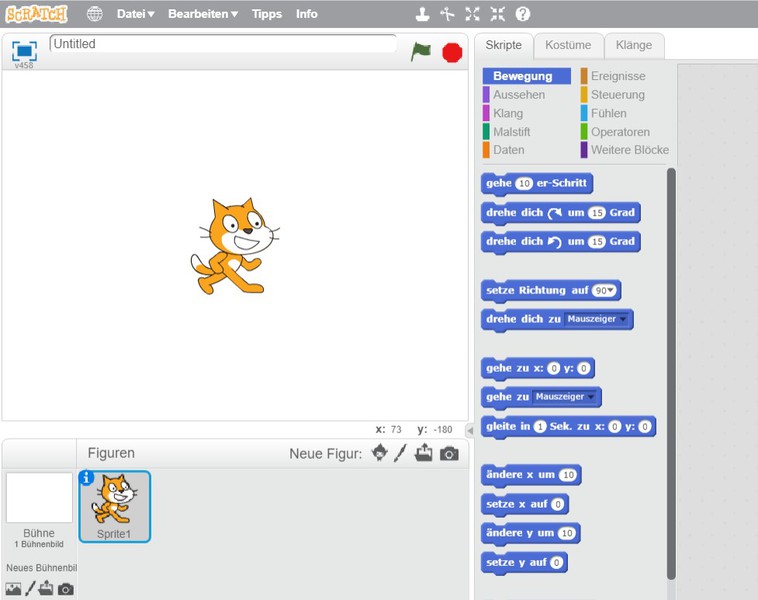Click the project title field Untitled

[222, 44]
